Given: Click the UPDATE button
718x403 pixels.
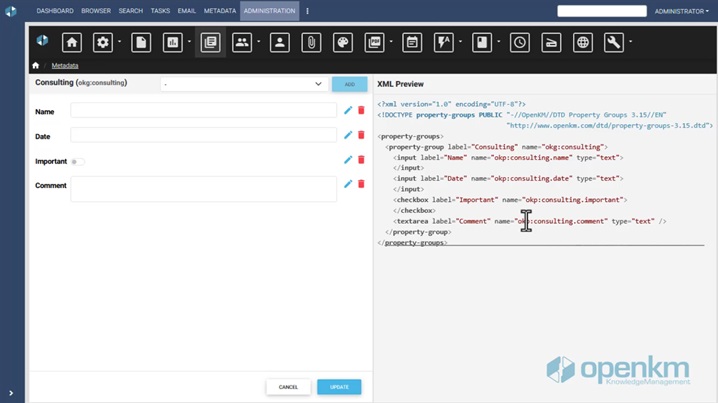Looking at the screenshot, I should point(339,387).
